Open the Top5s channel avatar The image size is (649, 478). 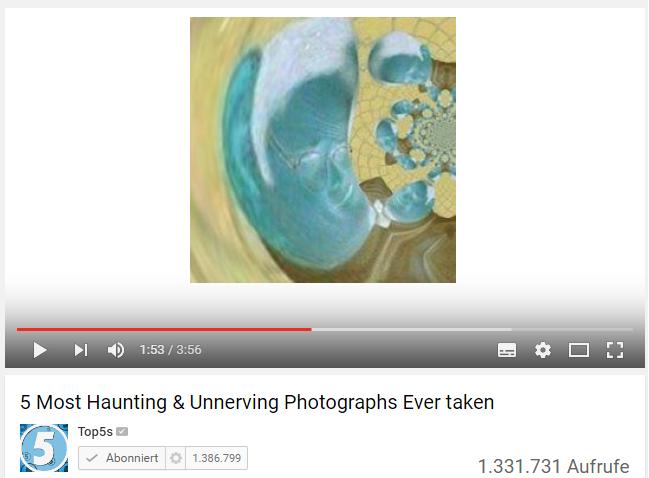[44, 448]
